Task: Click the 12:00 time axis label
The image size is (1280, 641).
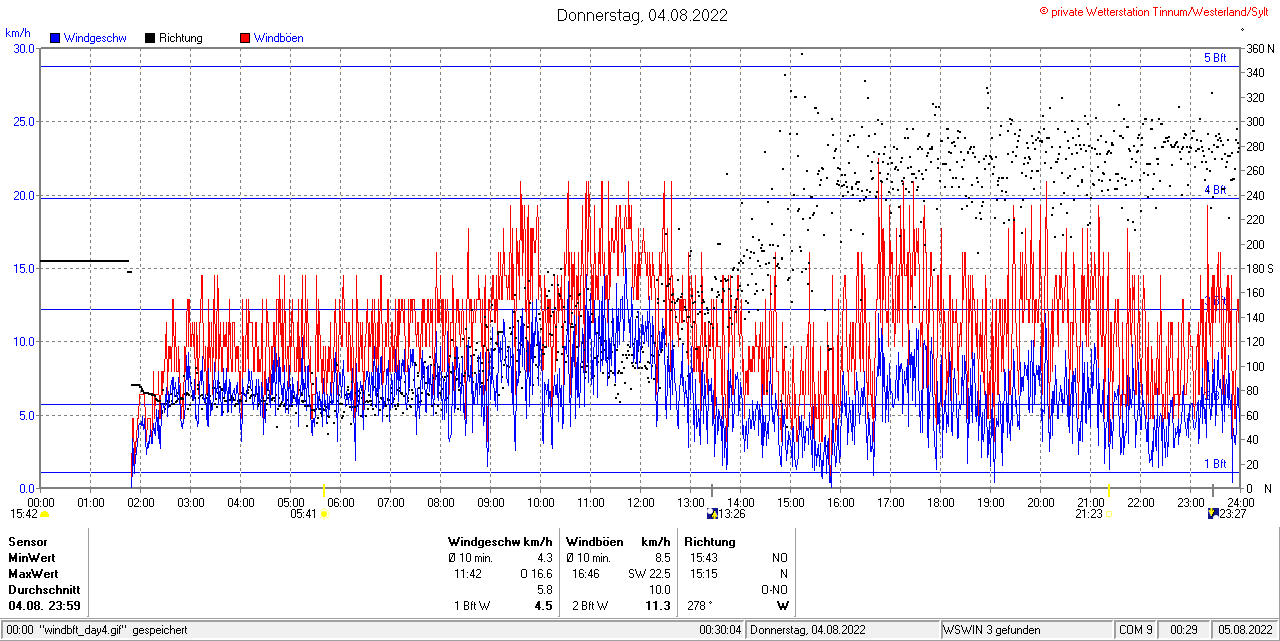Action: pyautogui.click(x=641, y=502)
